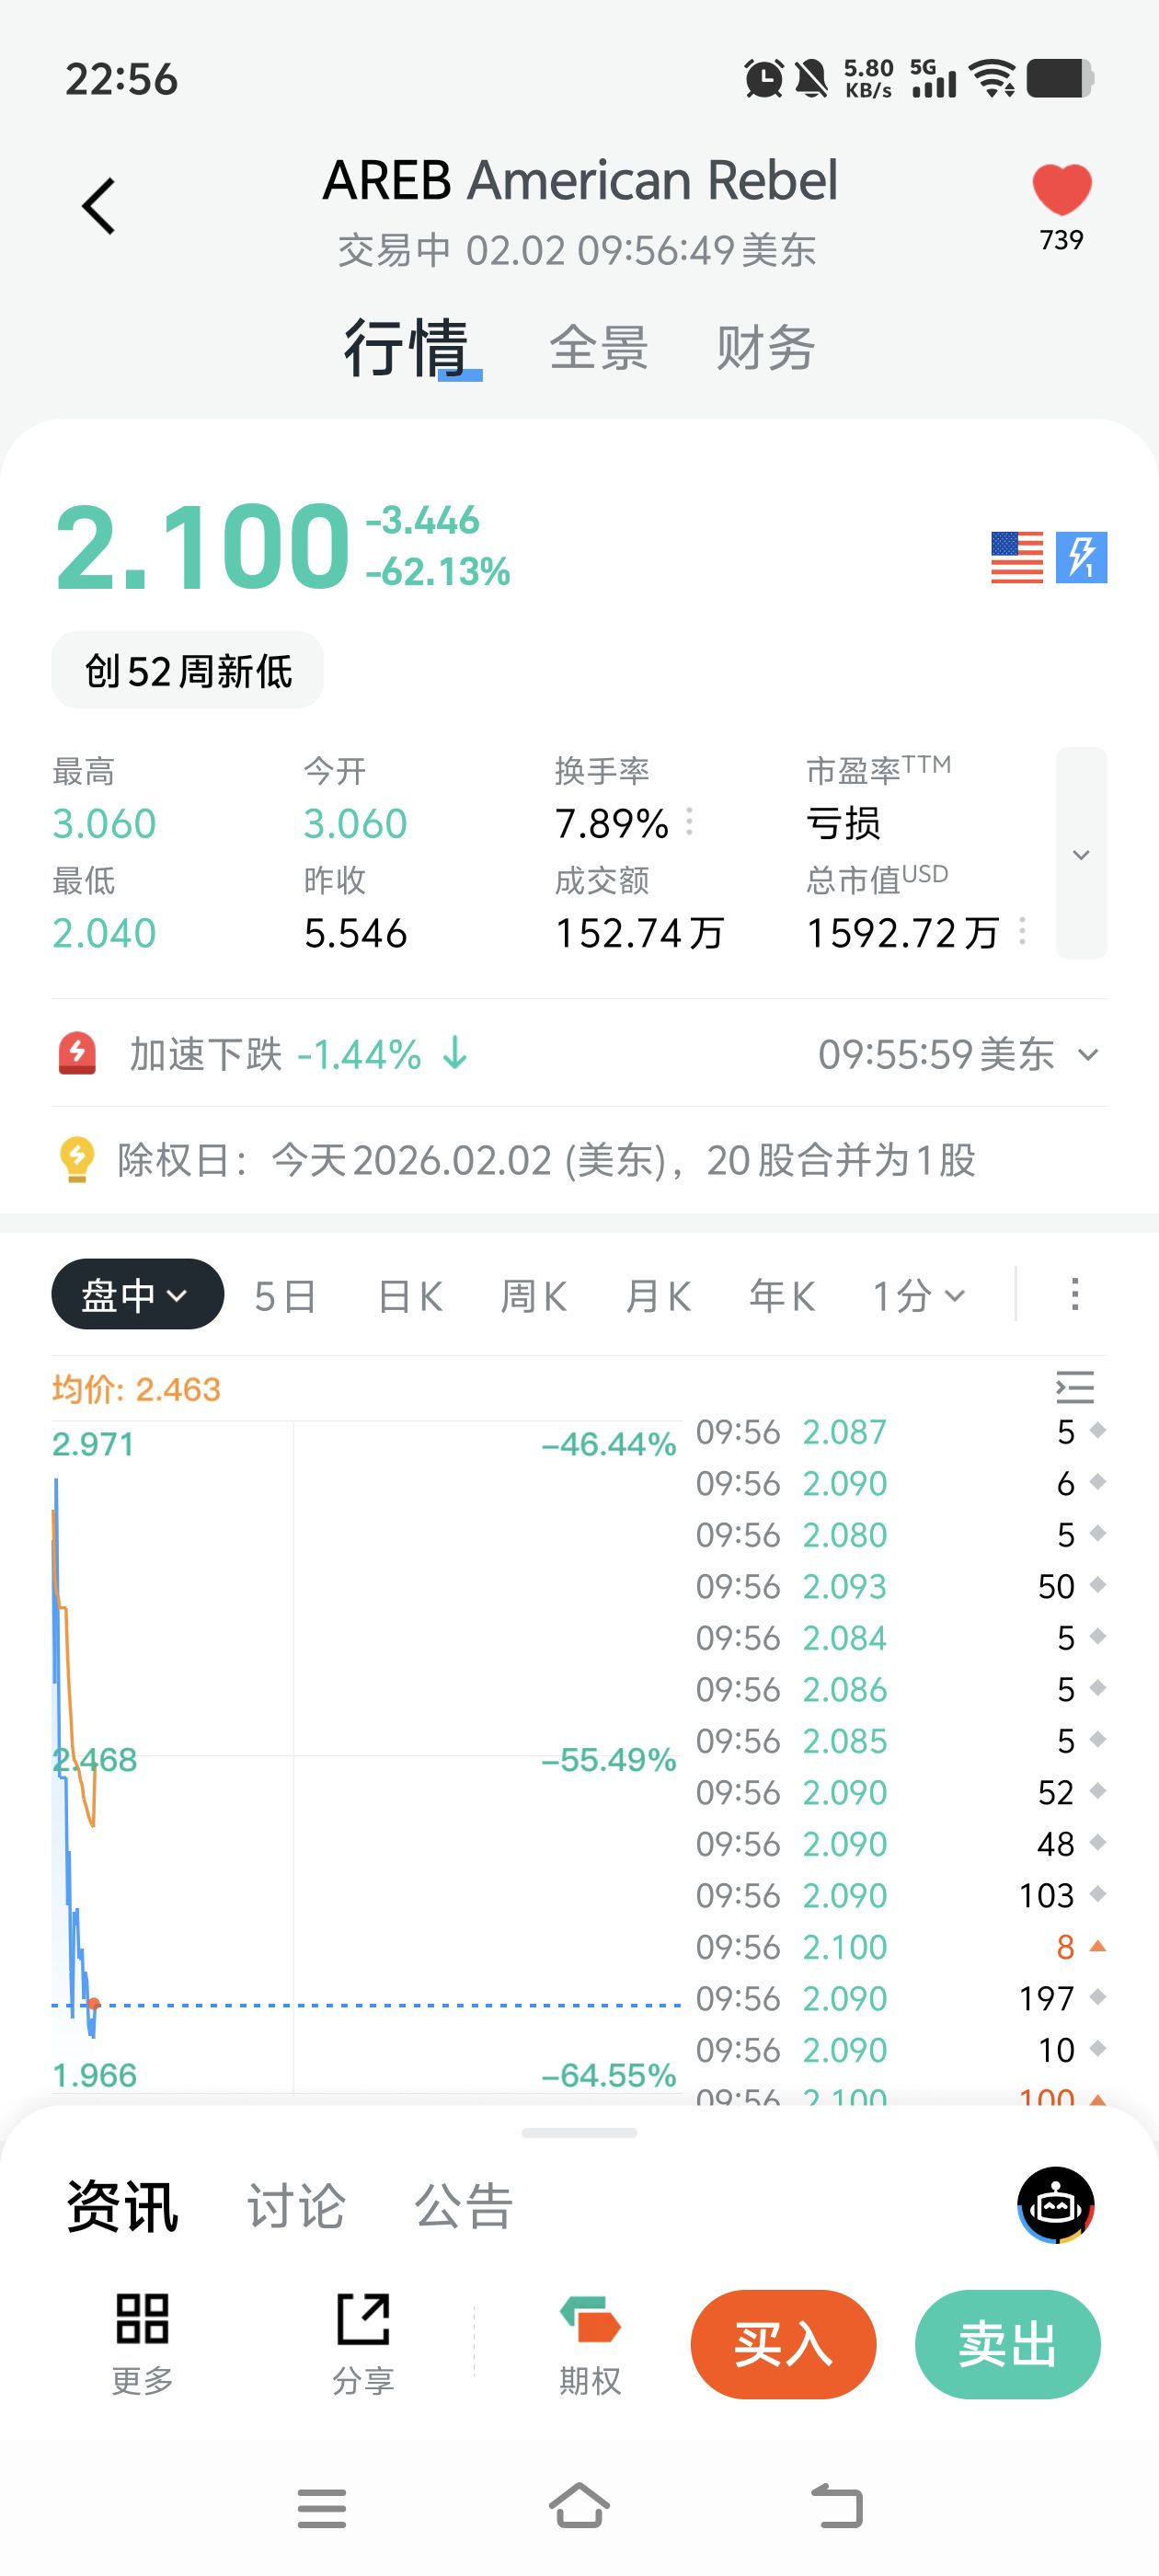Switch to the 日K chart tab

(x=410, y=1296)
